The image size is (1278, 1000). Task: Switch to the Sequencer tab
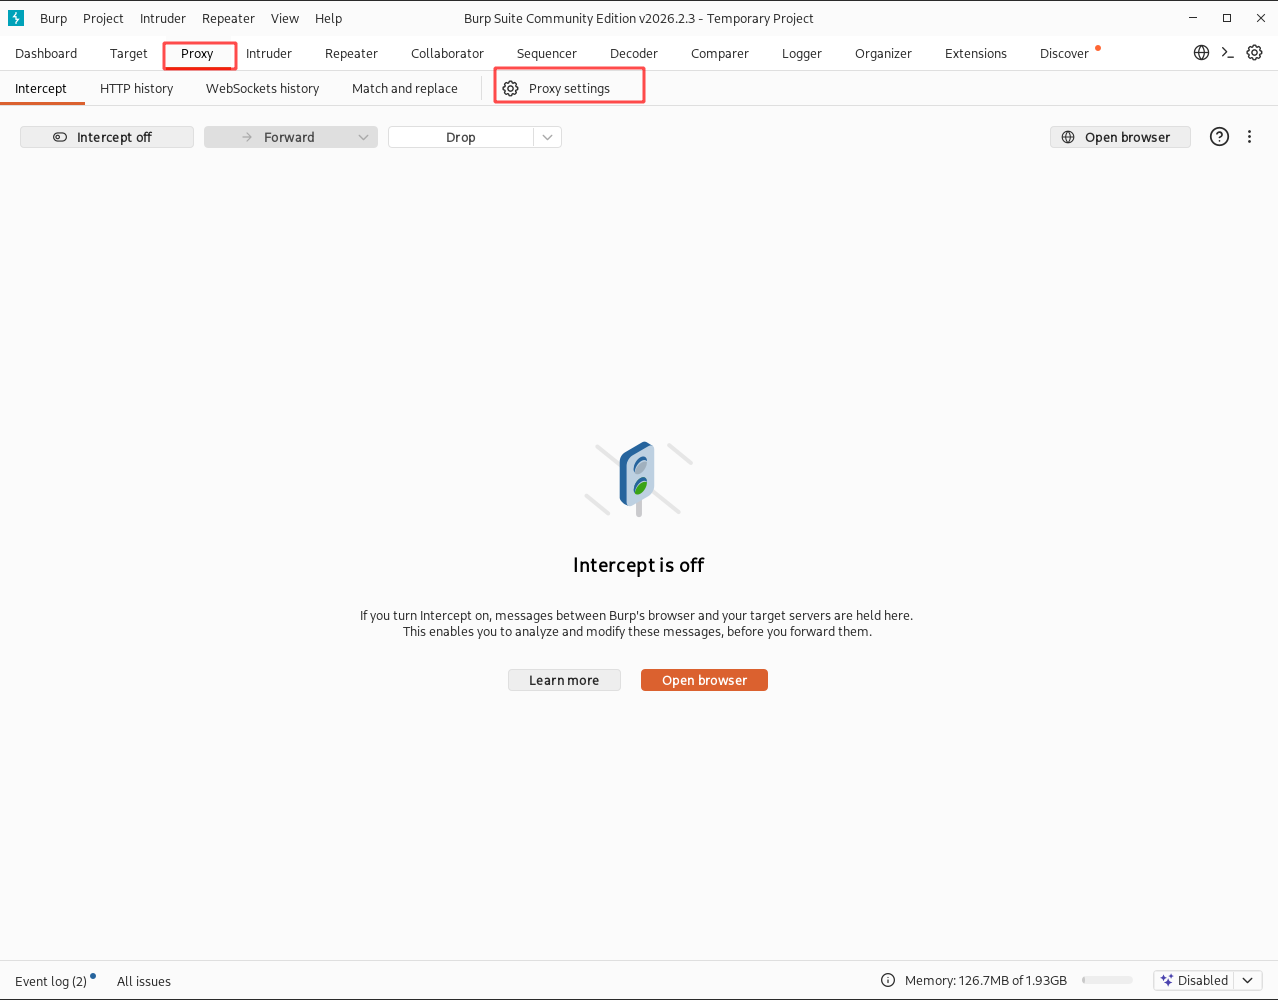pyautogui.click(x=546, y=53)
